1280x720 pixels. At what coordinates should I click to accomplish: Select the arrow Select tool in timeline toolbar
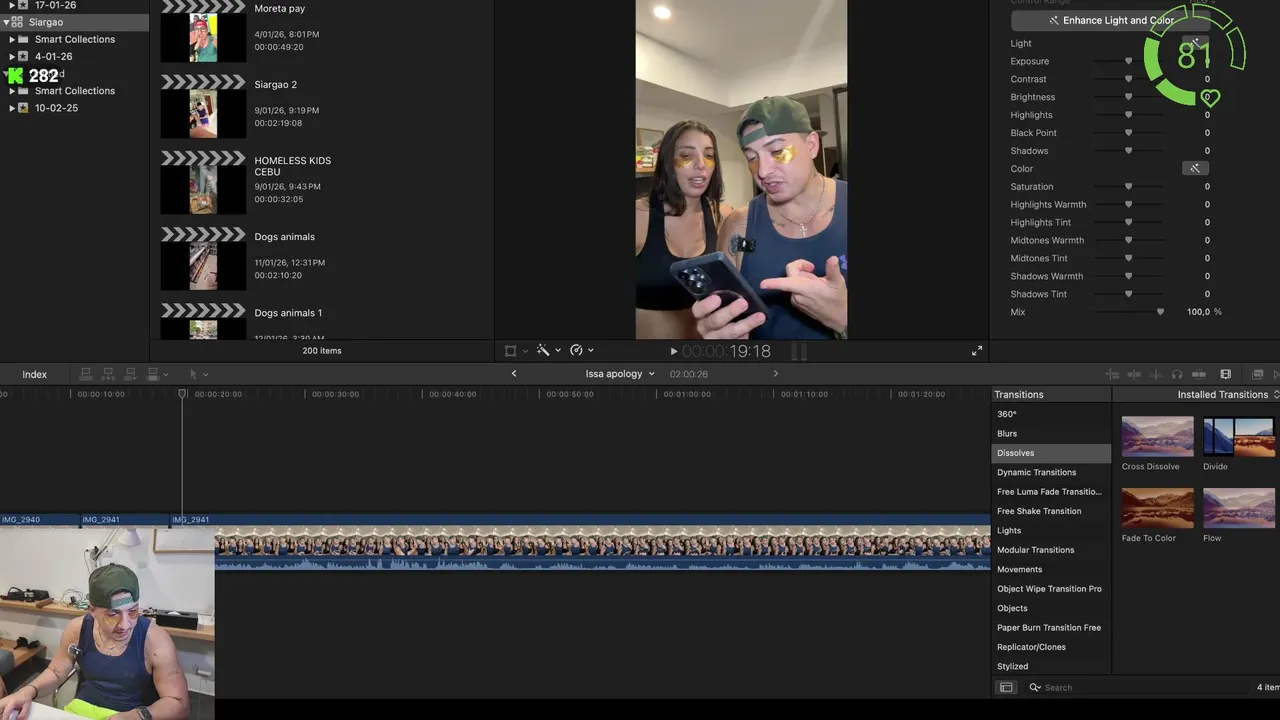tap(193, 374)
